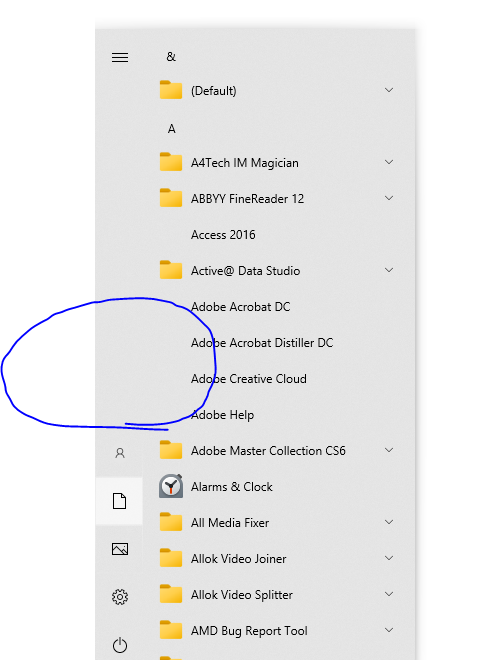The width and height of the screenshot is (489, 660).
Task: Expand the (Default) folder chevron
Action: (x=389, y=90)
